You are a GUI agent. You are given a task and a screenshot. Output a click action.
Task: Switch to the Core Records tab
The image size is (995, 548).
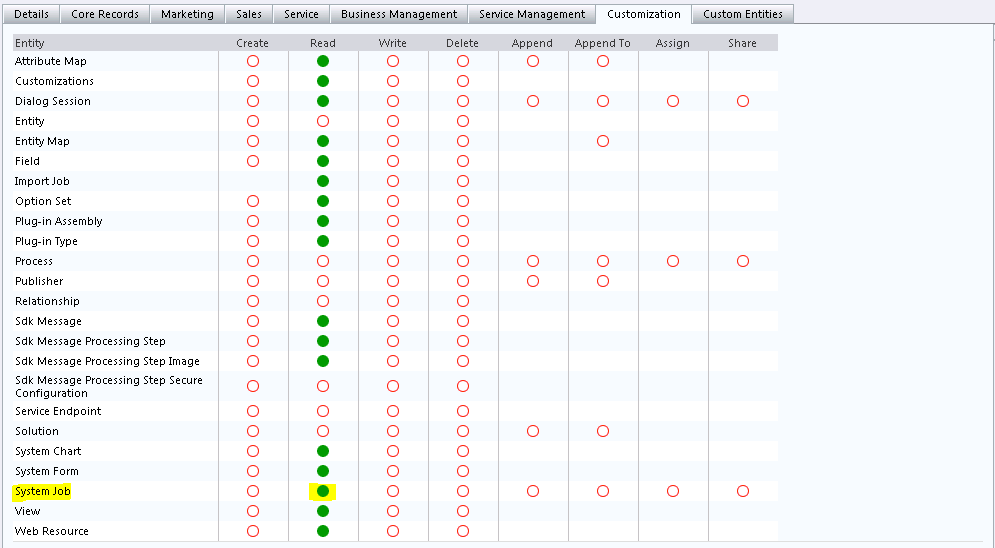click(105, 14)
